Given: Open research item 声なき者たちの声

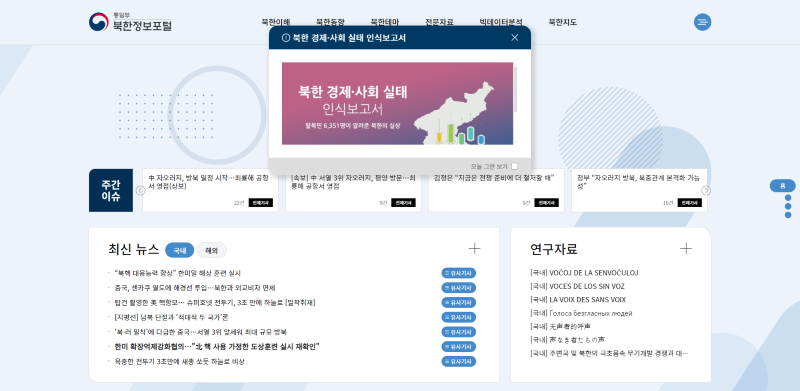Looking at the screenshot, I should [x=568, y=339].
